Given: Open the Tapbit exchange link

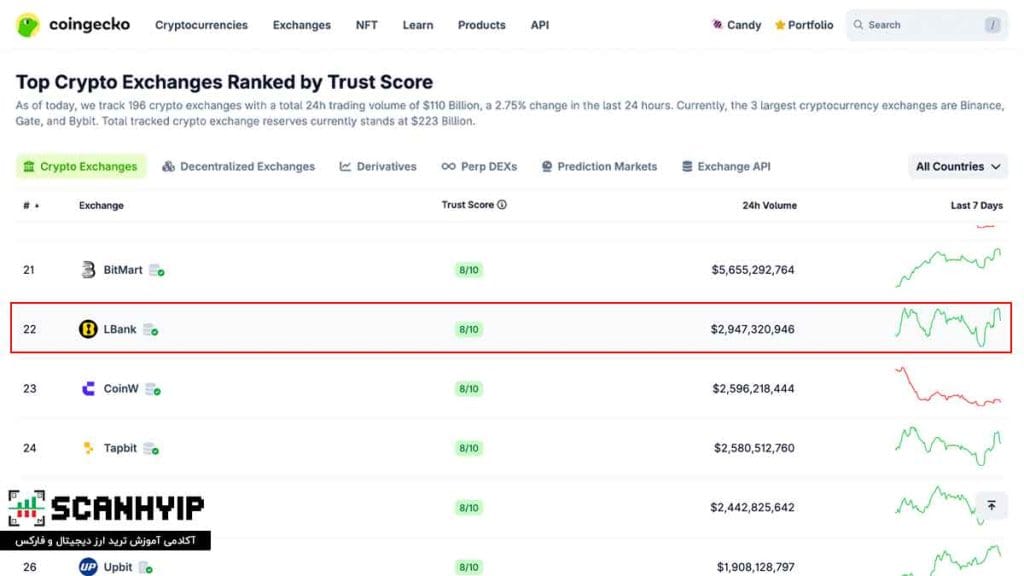Looking at the screenshot, I should pyautogui.click(x=120, y=448).
